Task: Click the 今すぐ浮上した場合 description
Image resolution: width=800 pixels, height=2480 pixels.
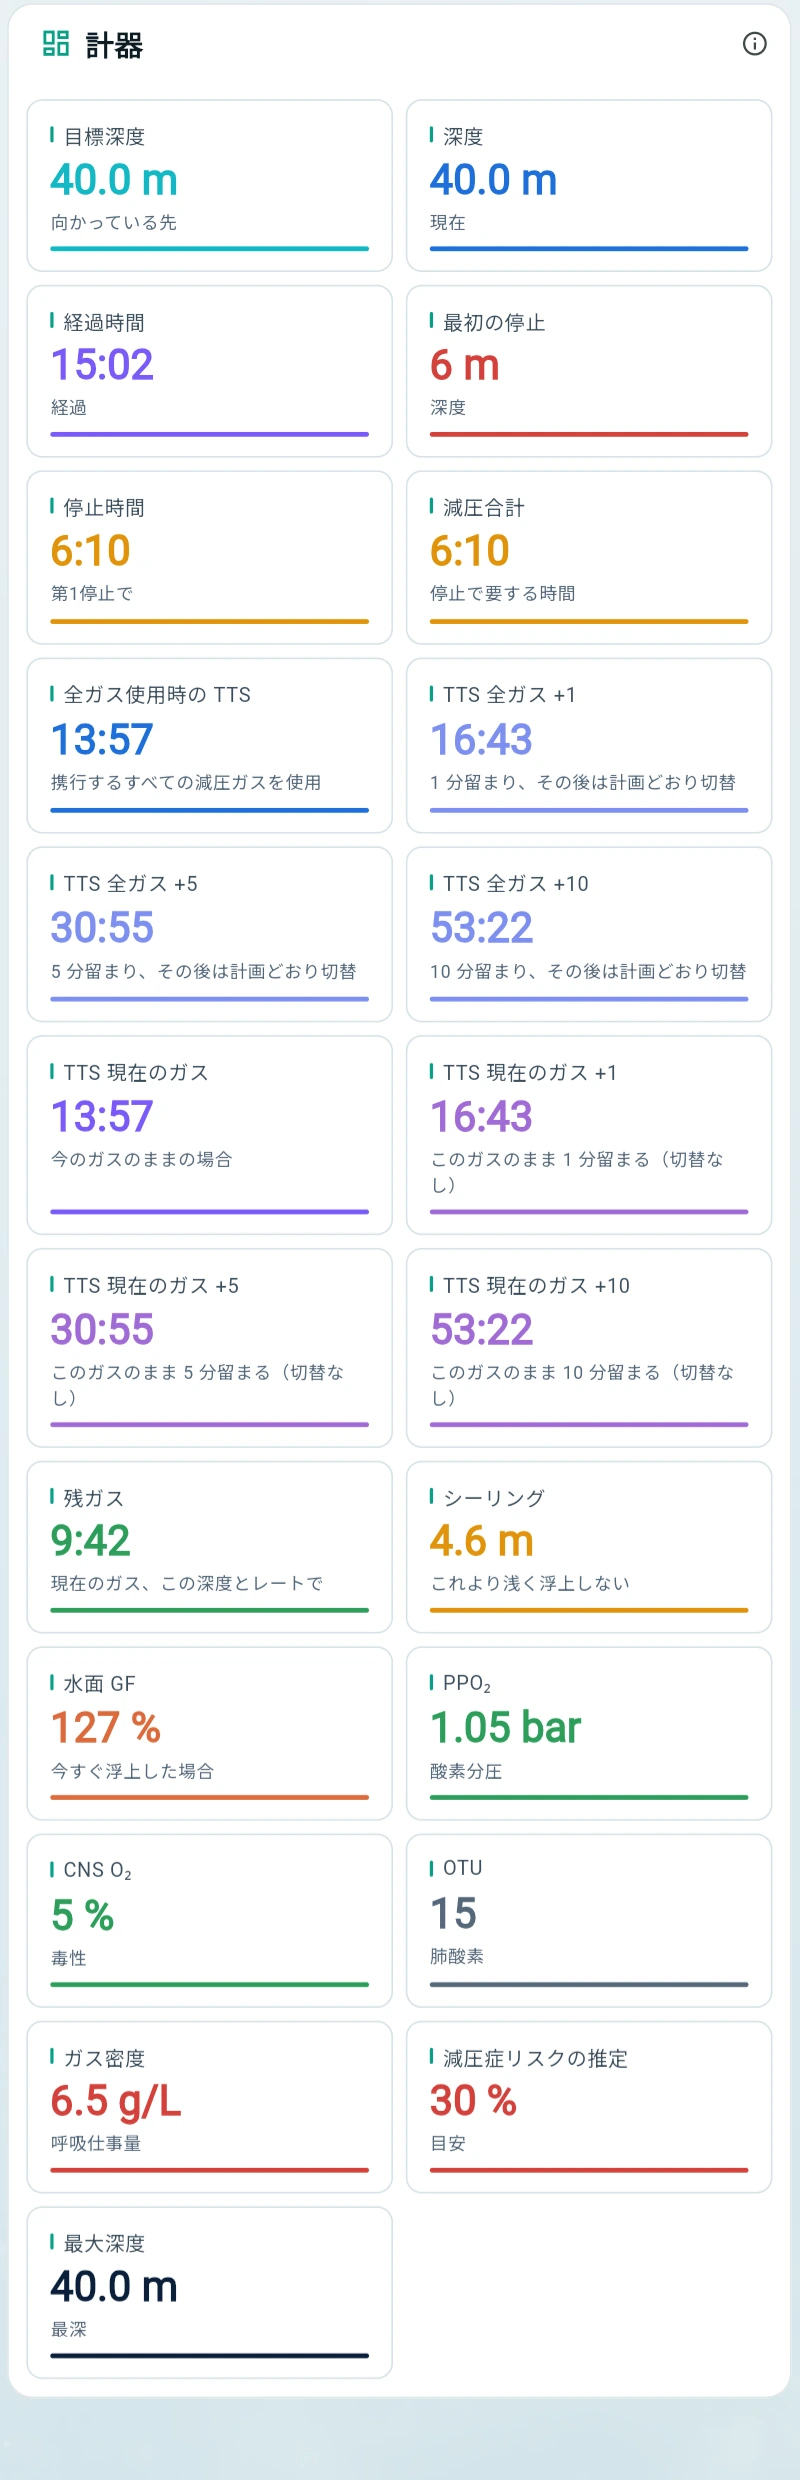Action: coord(132,1772)
